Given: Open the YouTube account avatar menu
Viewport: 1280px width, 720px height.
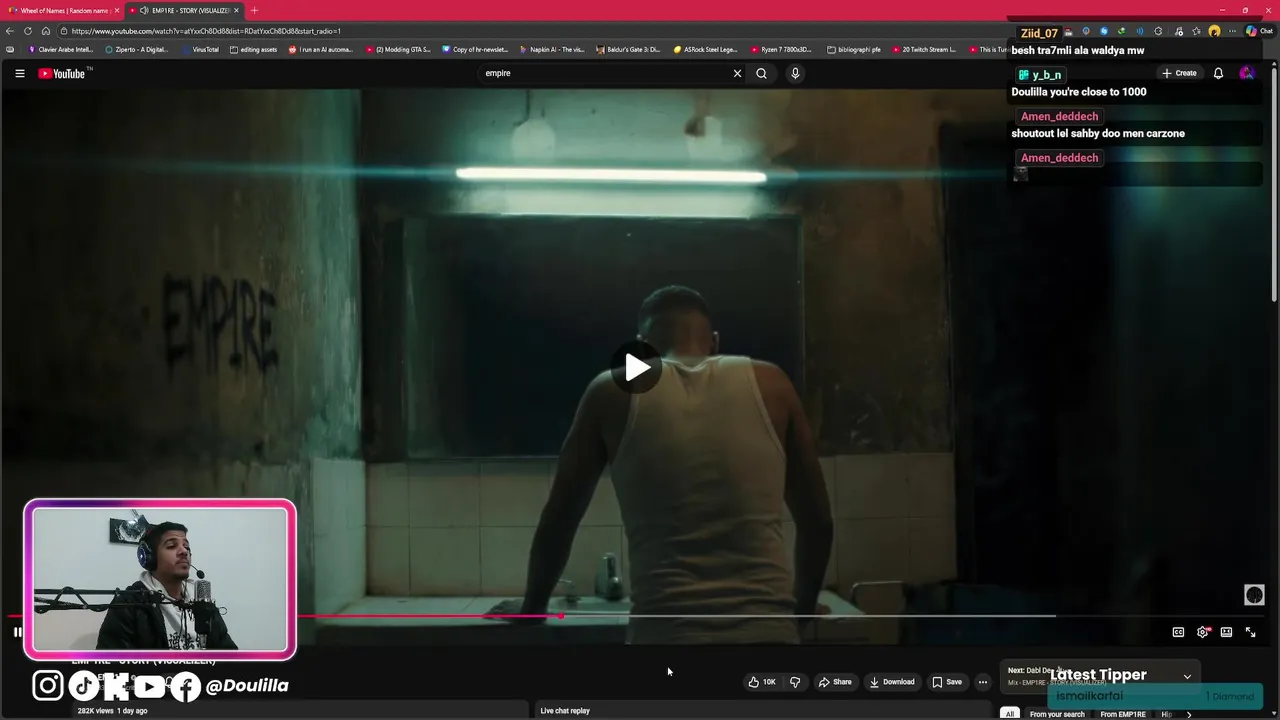Looking at the screenshot, I should pos(1246,73).
